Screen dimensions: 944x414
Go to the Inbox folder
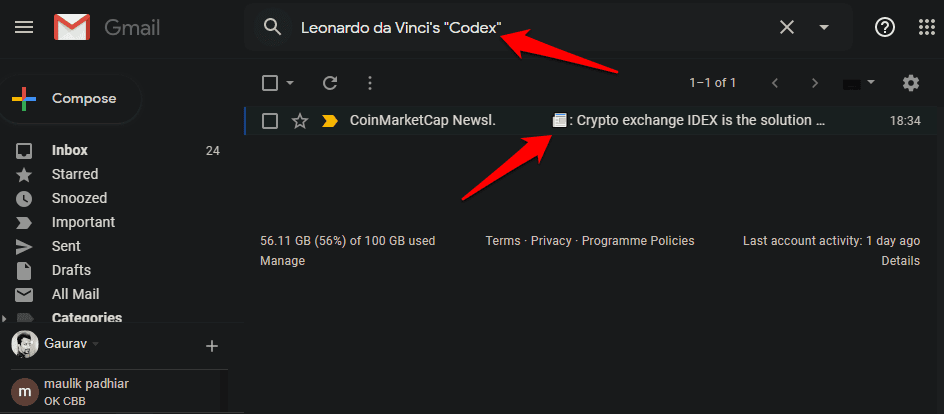click(70, 150)
